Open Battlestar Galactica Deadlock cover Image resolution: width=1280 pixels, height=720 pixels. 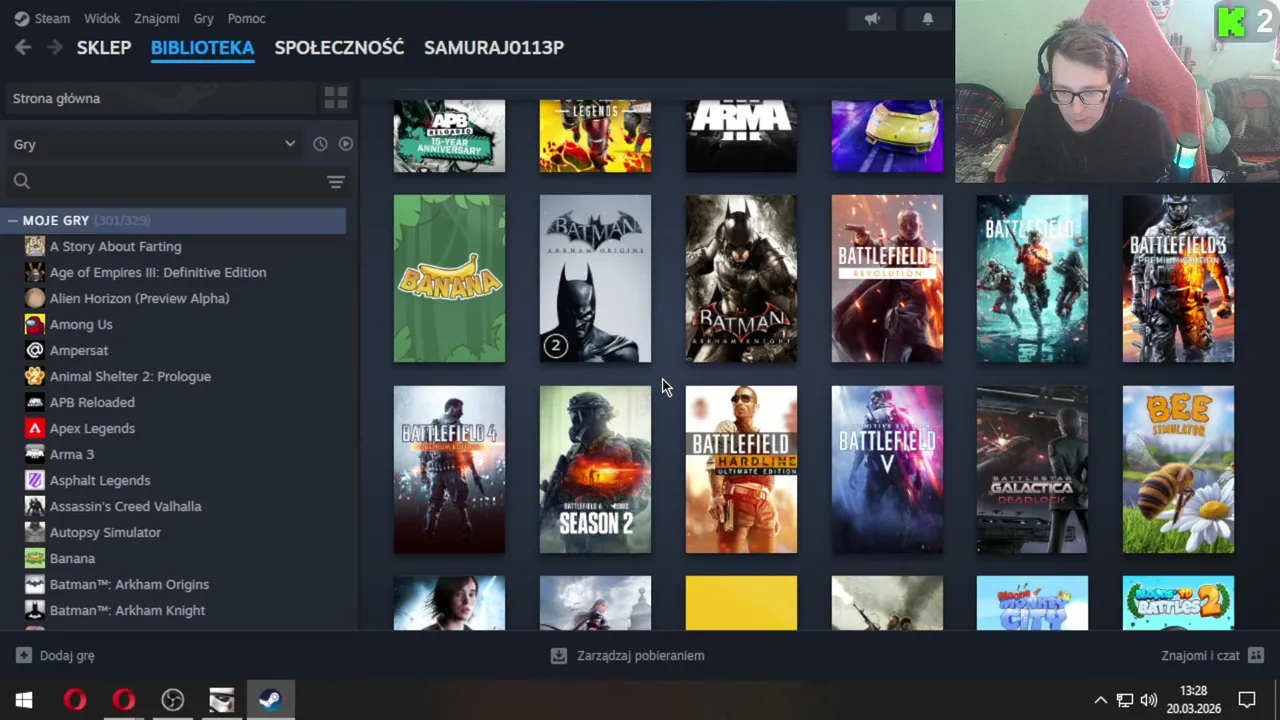[x=1032, y=469]
